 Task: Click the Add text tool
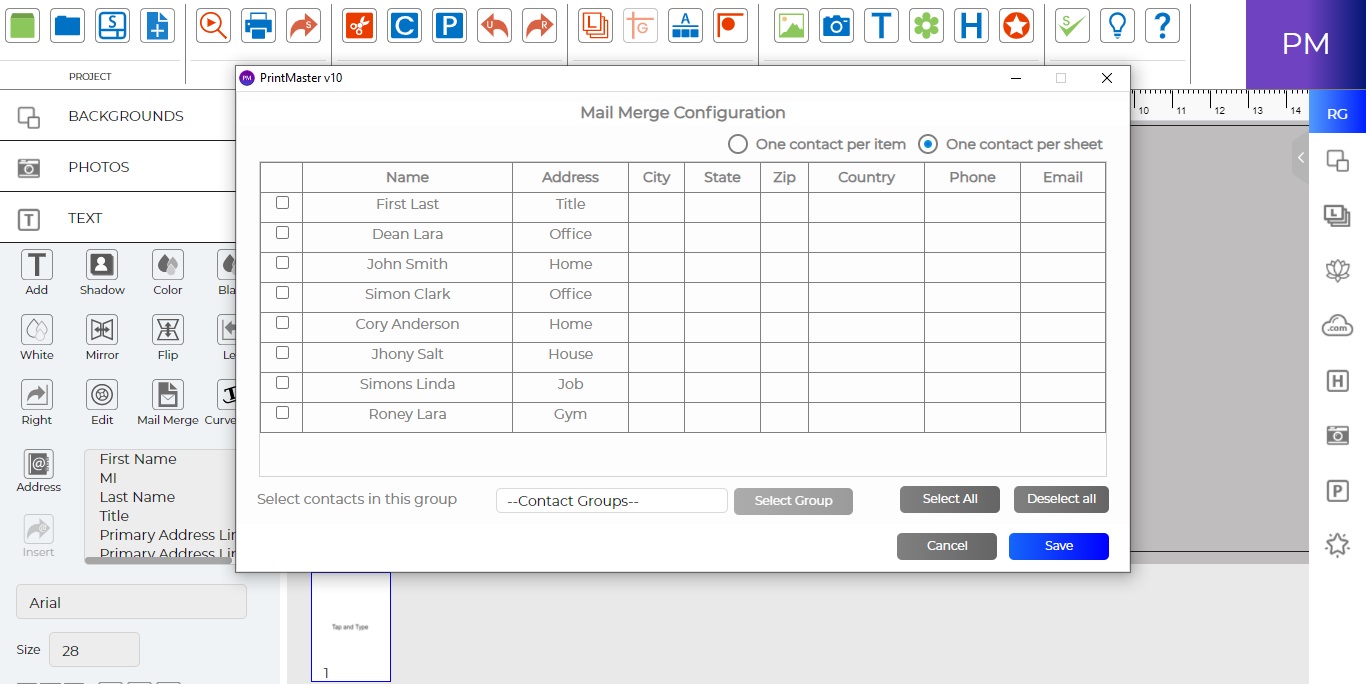click(x=37, y=272)
